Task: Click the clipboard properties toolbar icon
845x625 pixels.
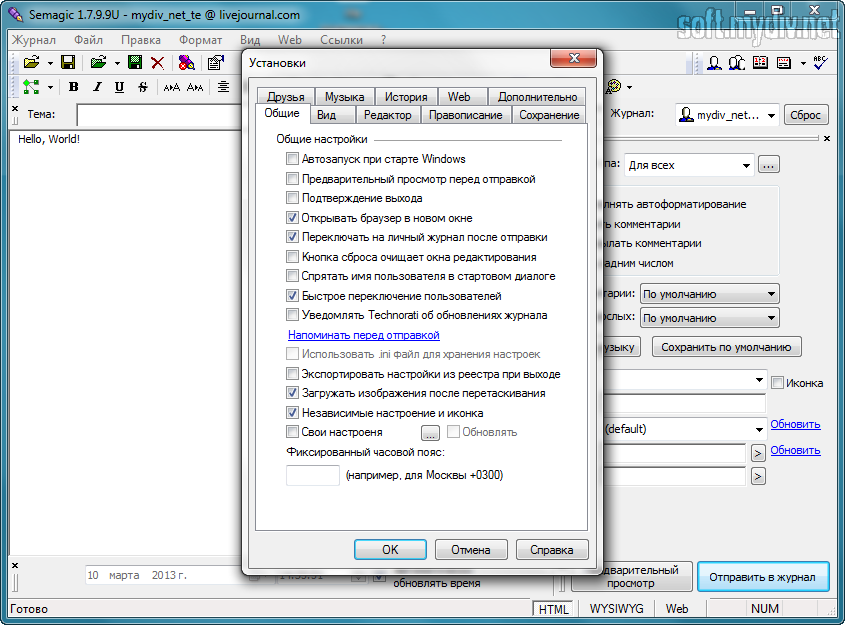Action: 216,62
